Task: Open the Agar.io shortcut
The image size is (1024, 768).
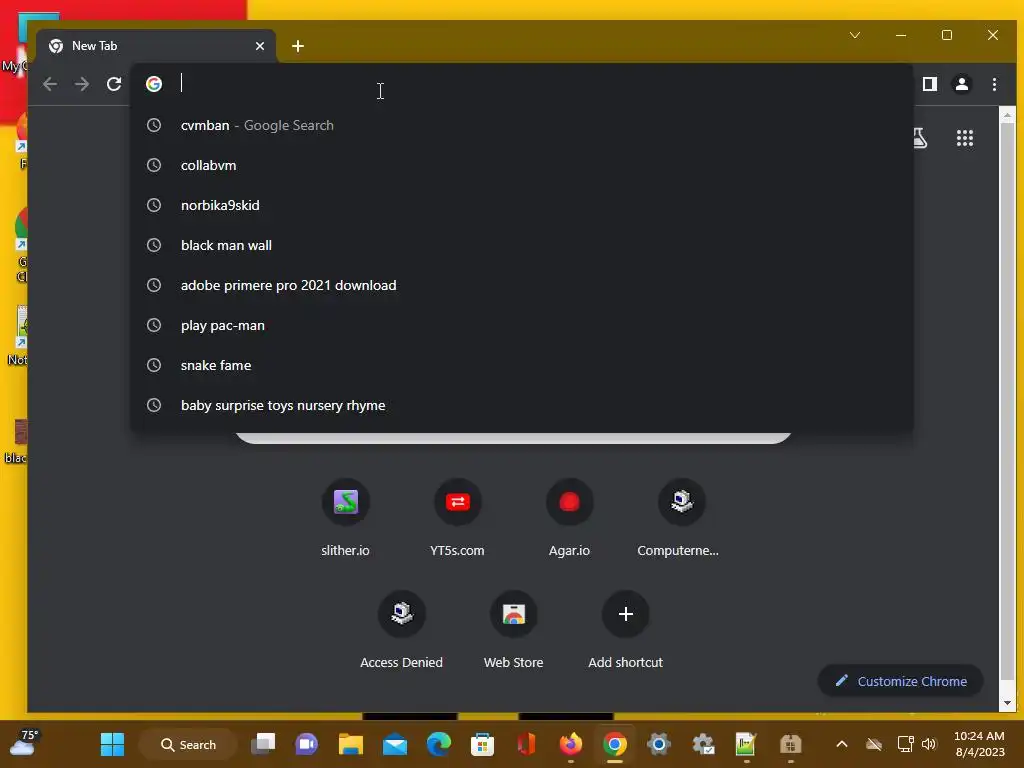Action: (x=569, y=516)
